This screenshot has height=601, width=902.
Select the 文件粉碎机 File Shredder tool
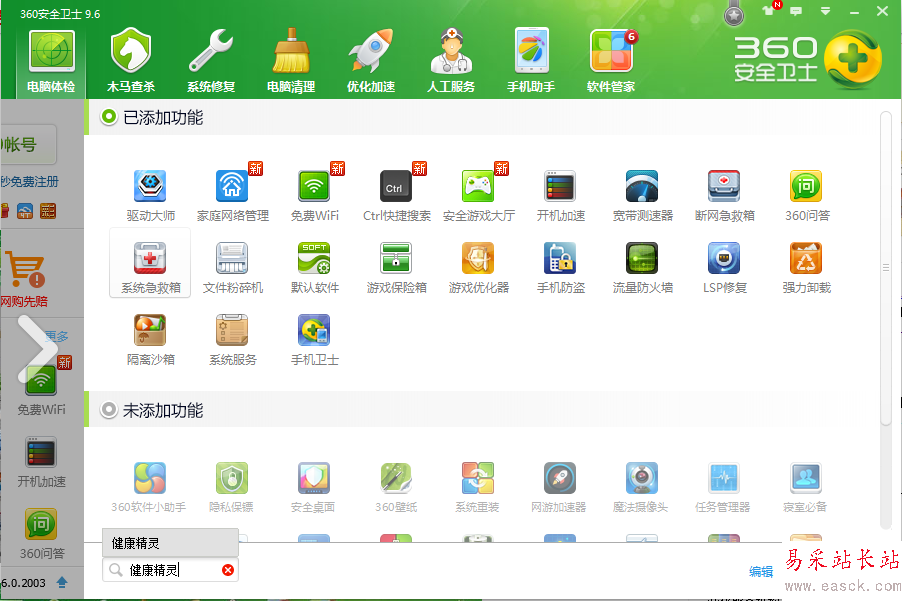(231, 264)
